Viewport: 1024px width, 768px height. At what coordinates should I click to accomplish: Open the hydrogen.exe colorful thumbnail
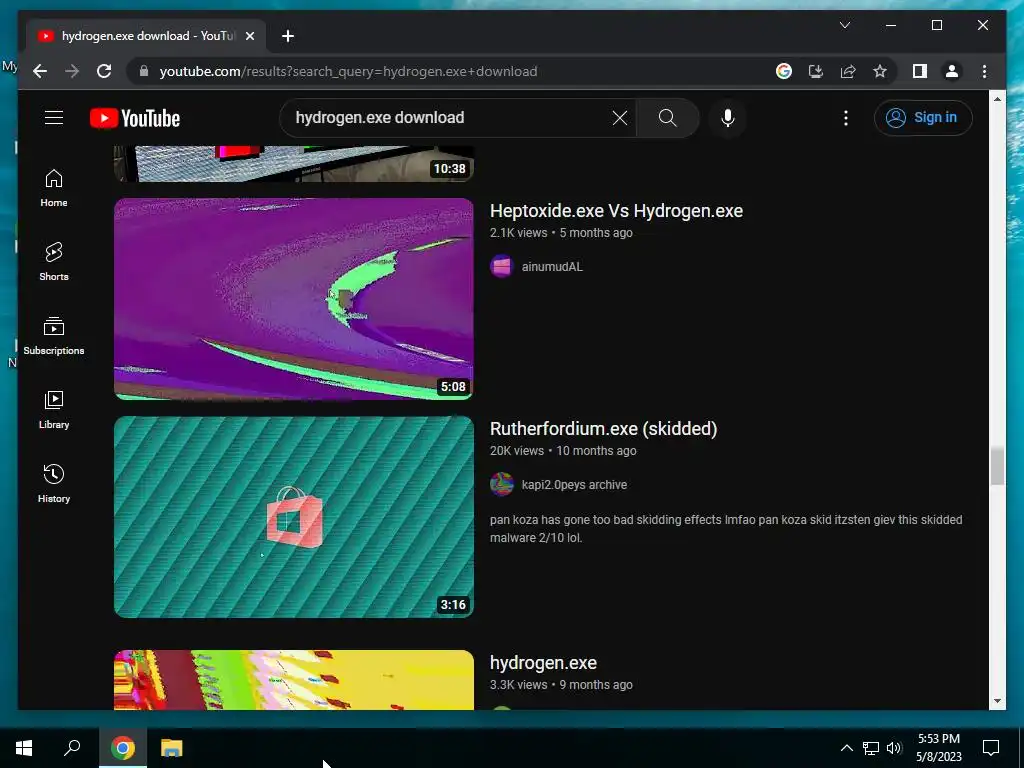293,679
